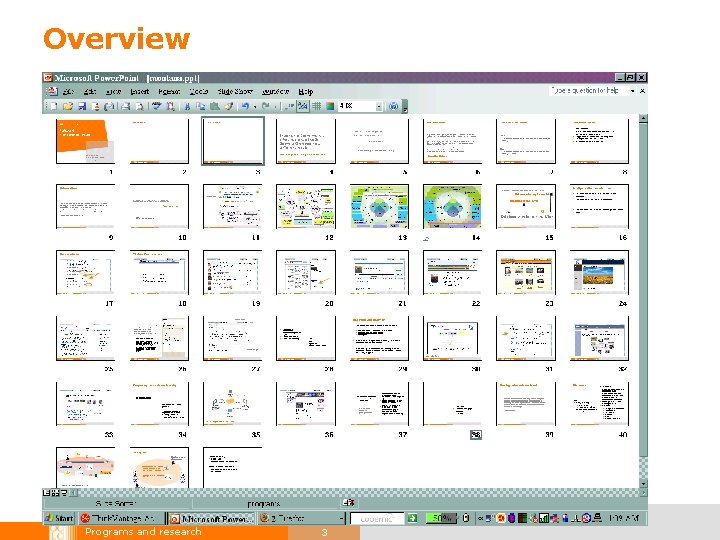
Task: Expand the Toolbar Options chevron
Action: (x=405, y=107)
